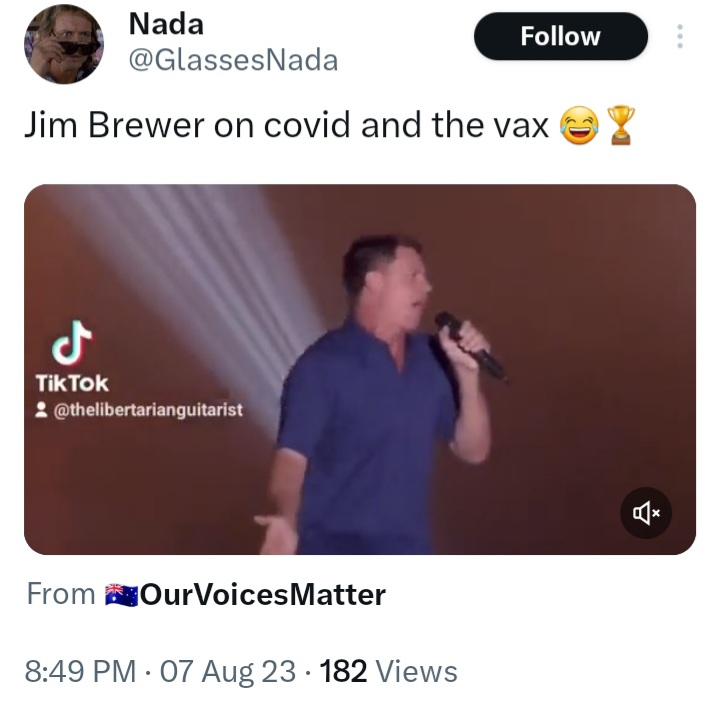Click the tweet text about Jim Brewer
Viewport: 712px width, 710px height.
(x=287, y=125)
